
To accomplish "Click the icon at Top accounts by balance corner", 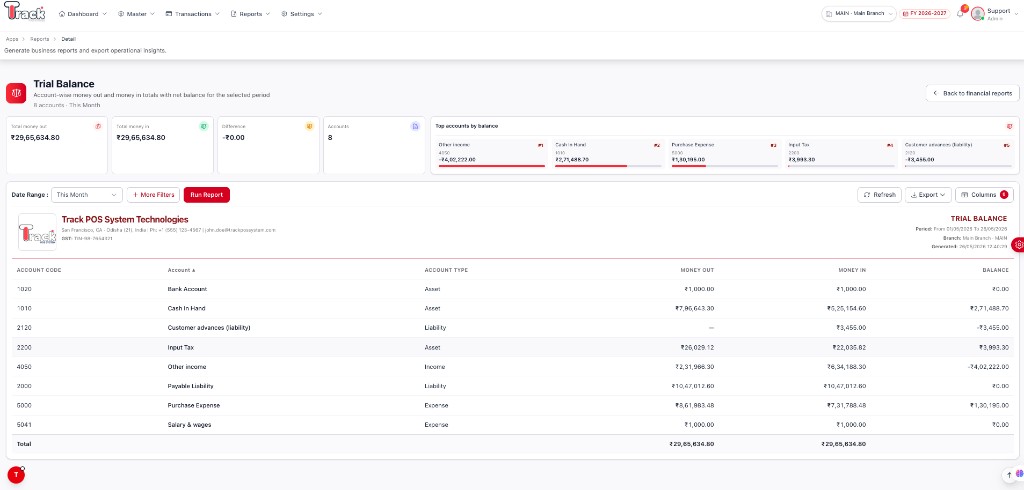I will [1009, 126].
